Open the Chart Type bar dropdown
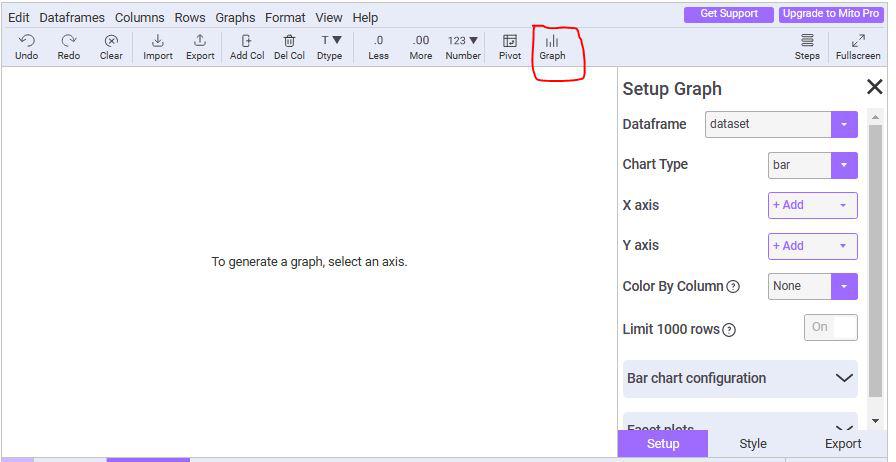The image size is (896, 462). [x=813, y=165]
